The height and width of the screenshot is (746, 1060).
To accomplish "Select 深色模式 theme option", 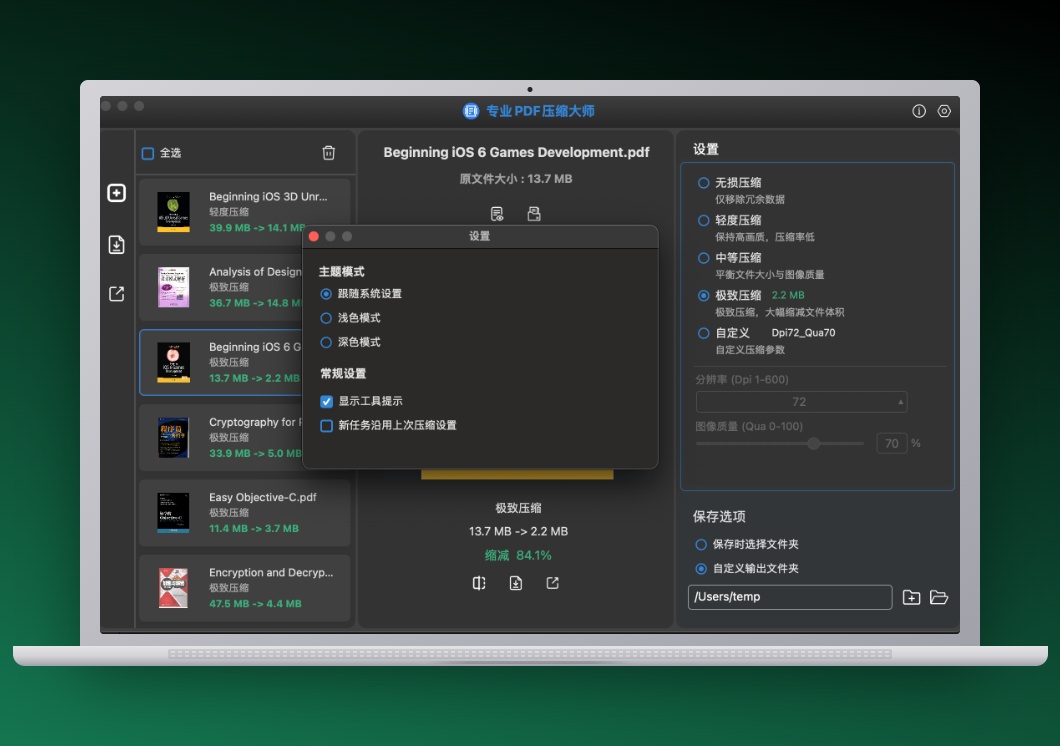I will coord(326,343).
